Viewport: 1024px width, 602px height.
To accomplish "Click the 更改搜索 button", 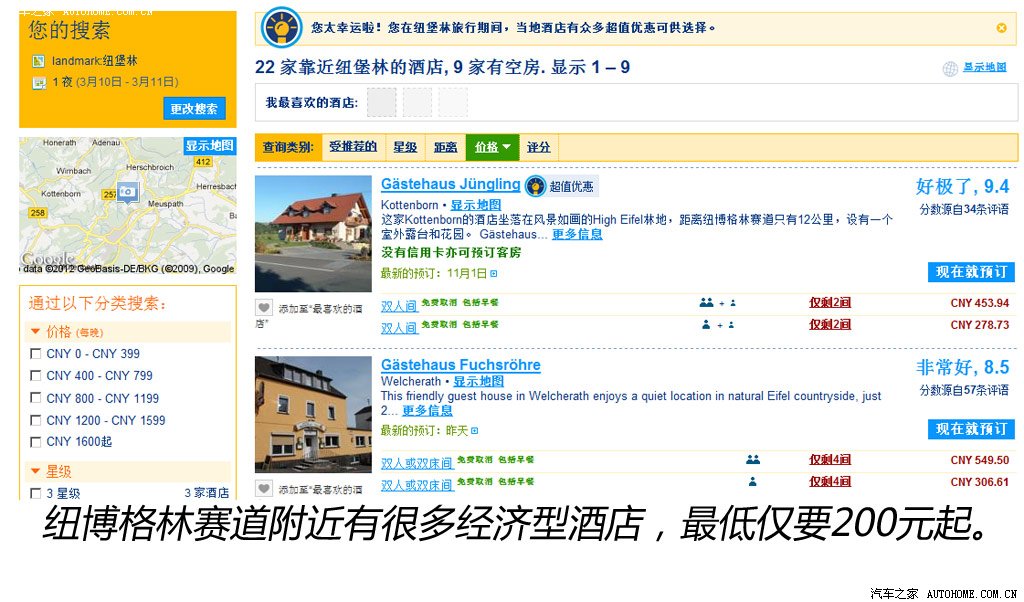I will click(x=194, y=108).
